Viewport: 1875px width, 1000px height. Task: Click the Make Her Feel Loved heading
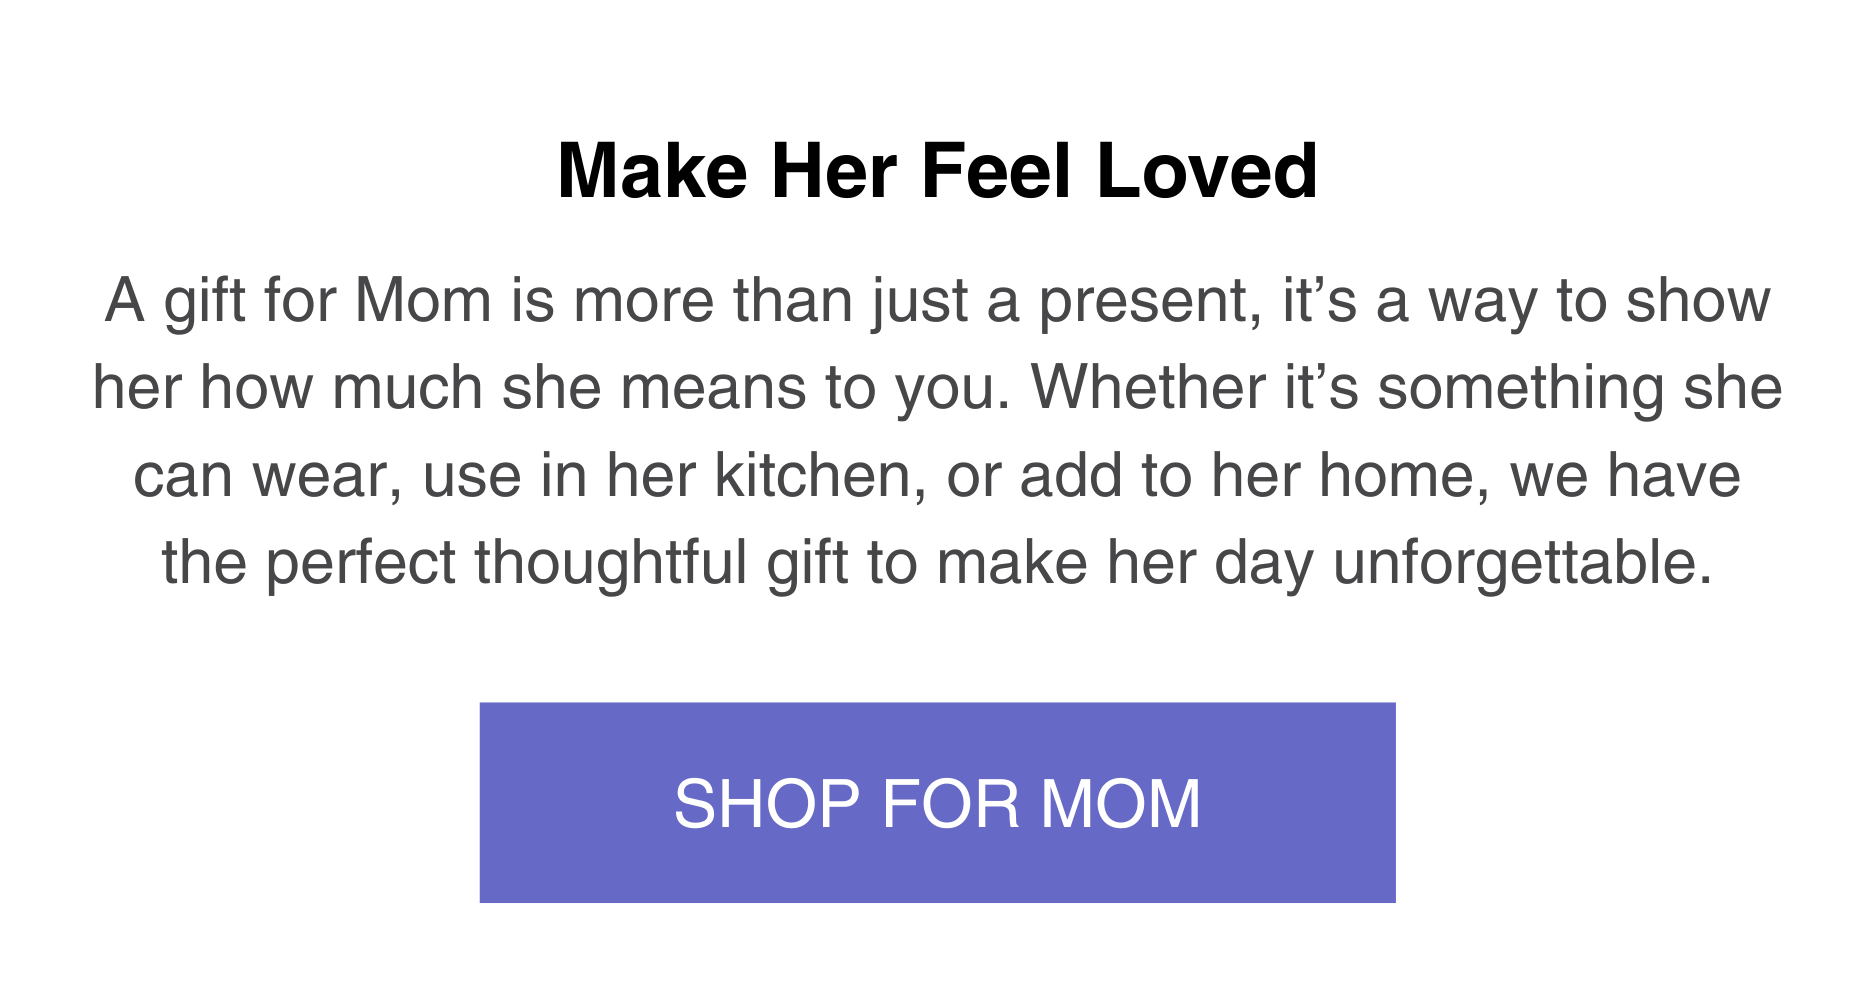(937, 171)
